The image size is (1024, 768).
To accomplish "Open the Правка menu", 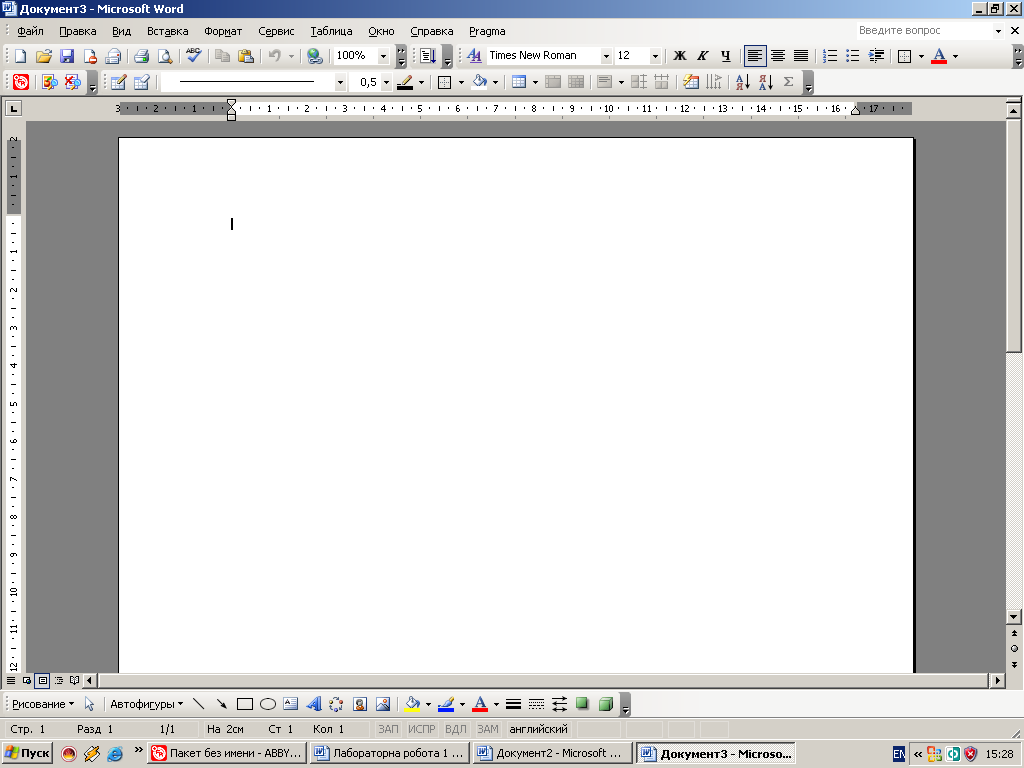I will pos(78,31).
